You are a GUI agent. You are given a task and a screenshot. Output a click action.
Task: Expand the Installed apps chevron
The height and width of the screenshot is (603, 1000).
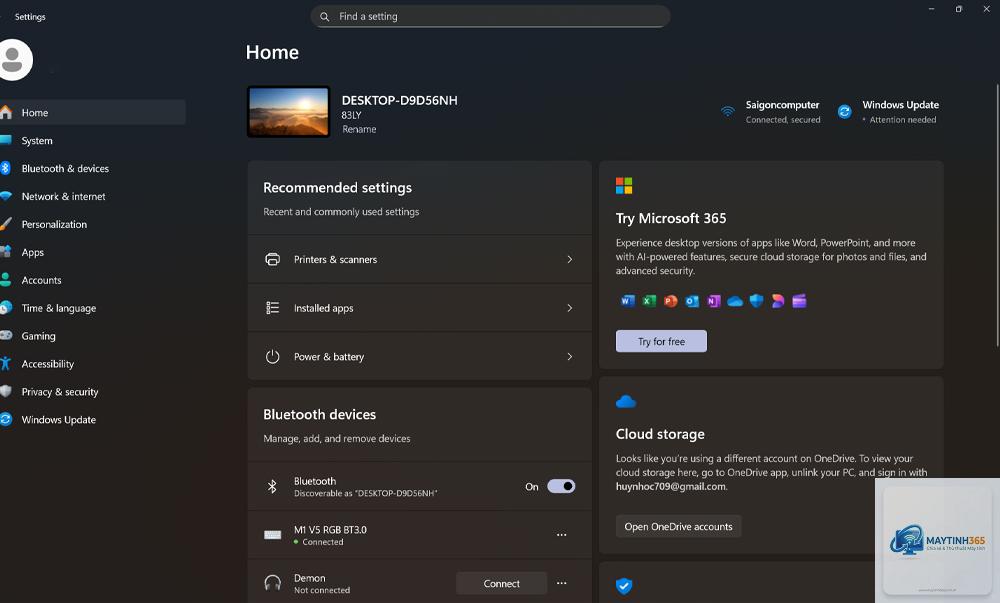(570, 308)
